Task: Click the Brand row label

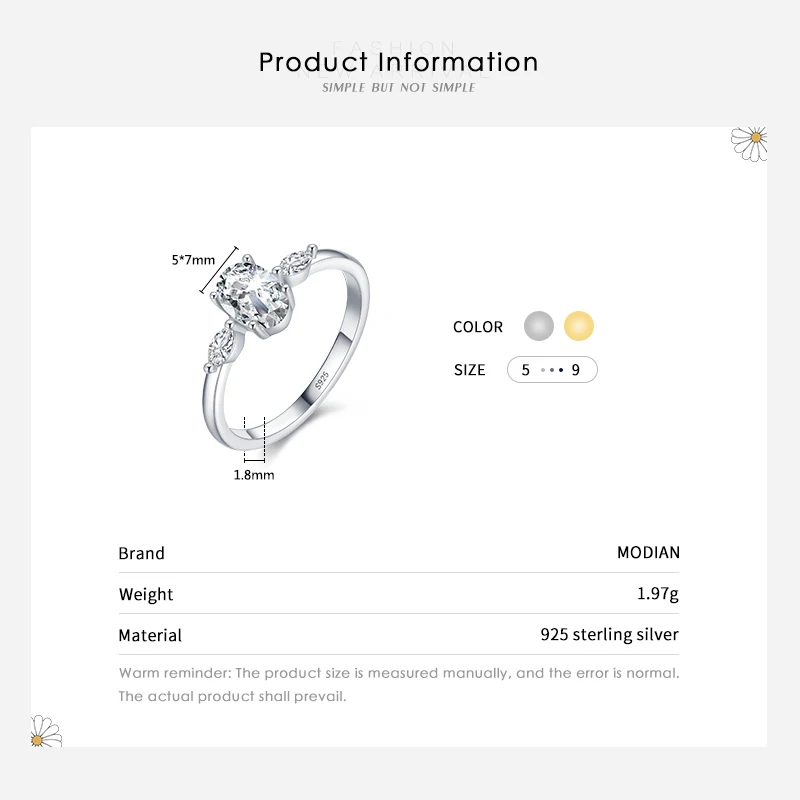Action: pyautogui.click(x=141, y=553)
